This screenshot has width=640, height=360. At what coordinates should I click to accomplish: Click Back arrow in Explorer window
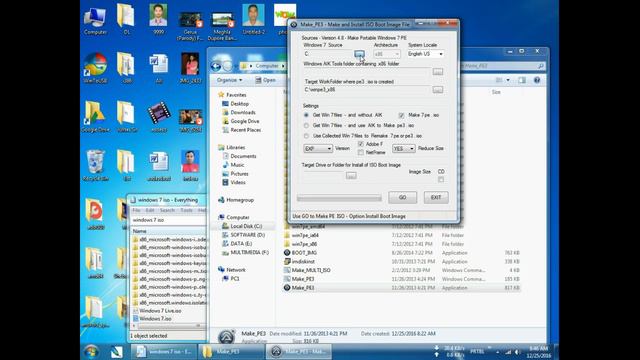(x=216, y=66)
